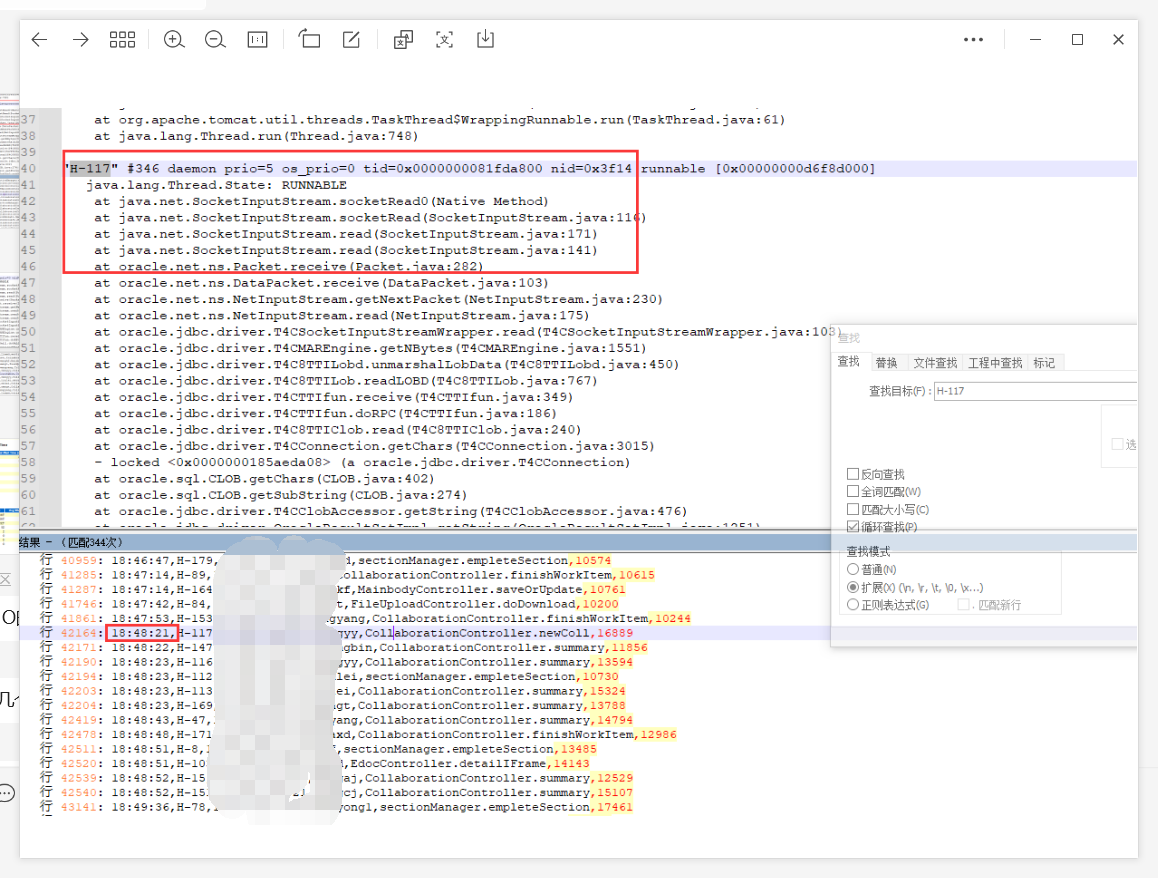Open the three-dot more options menu

pyautogui.click(x=973, y=40)
